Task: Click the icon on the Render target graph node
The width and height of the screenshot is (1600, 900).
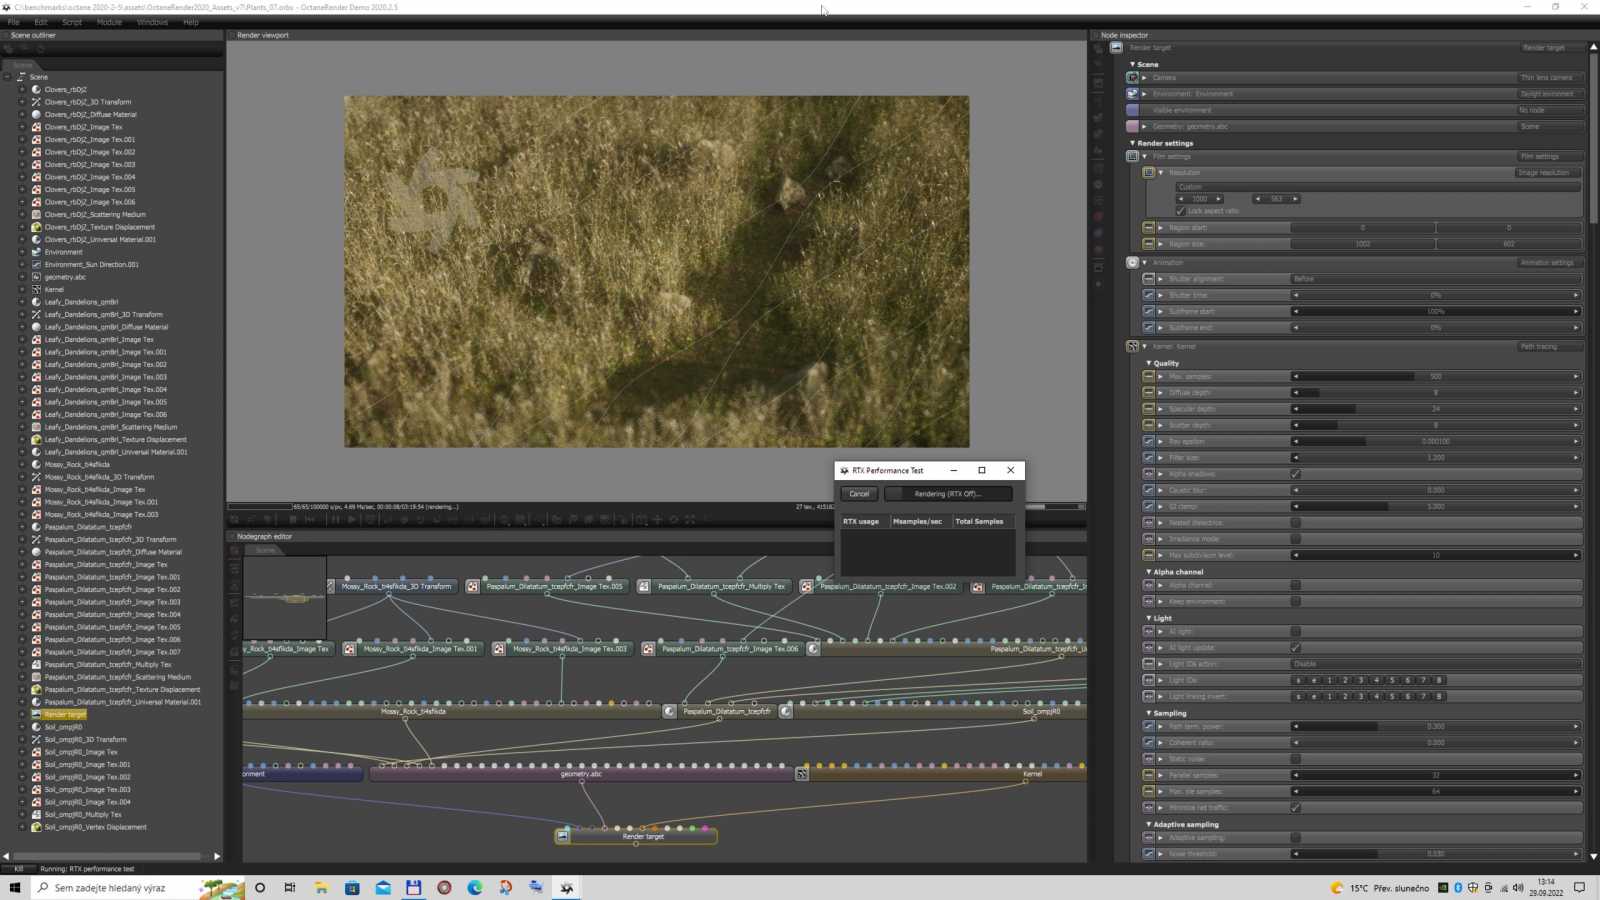Action: (x=563, y=836)
